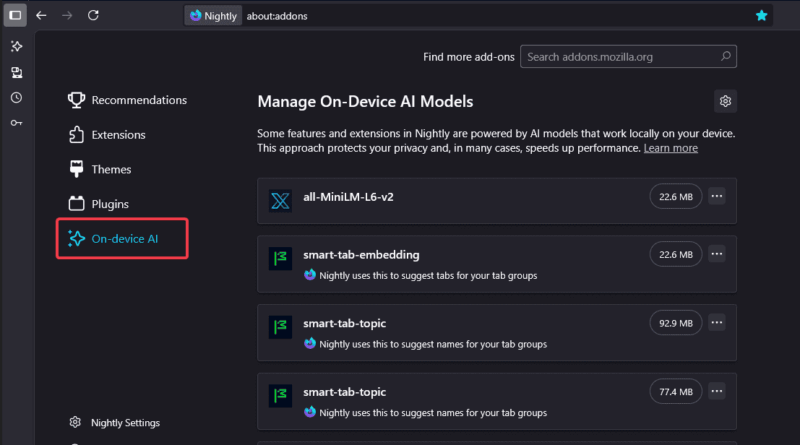Click the Themes paintbrush icon
The image size is (800, 445).
click(x=77, y=169)
